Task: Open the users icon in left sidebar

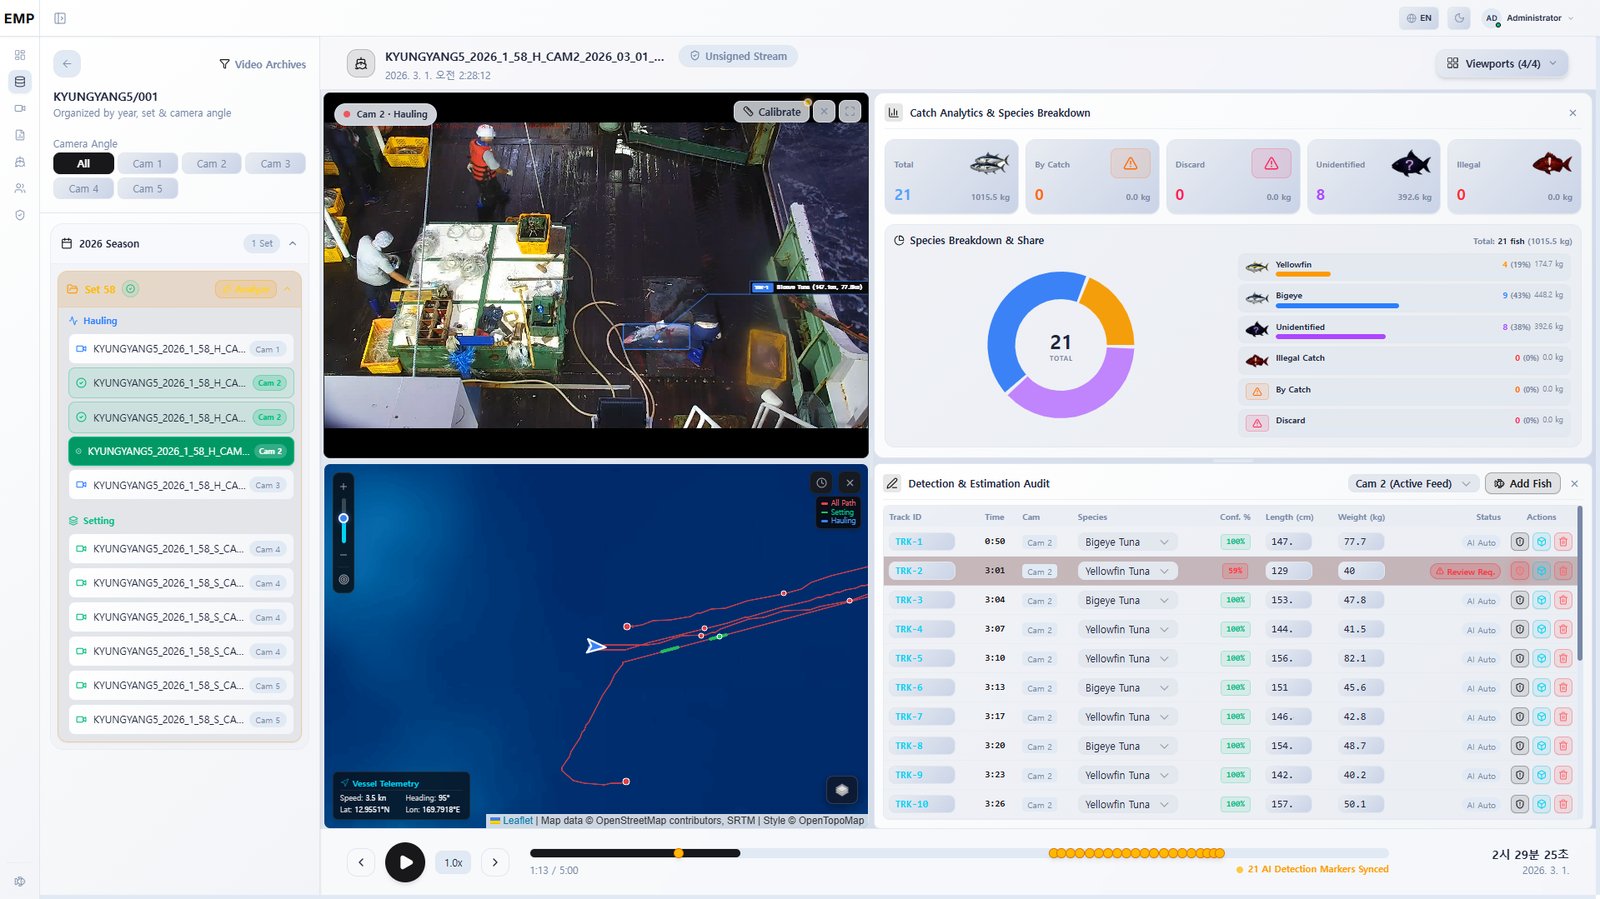Action: 20,188
